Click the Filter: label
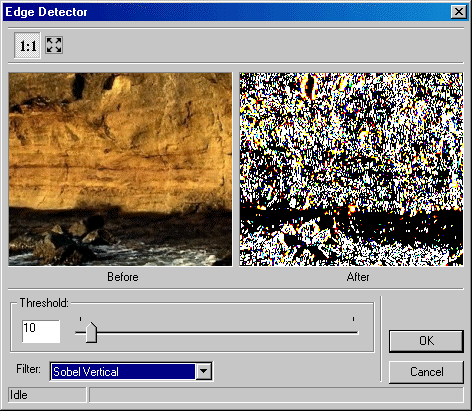The image size is (472, 411). pos(28,369)
